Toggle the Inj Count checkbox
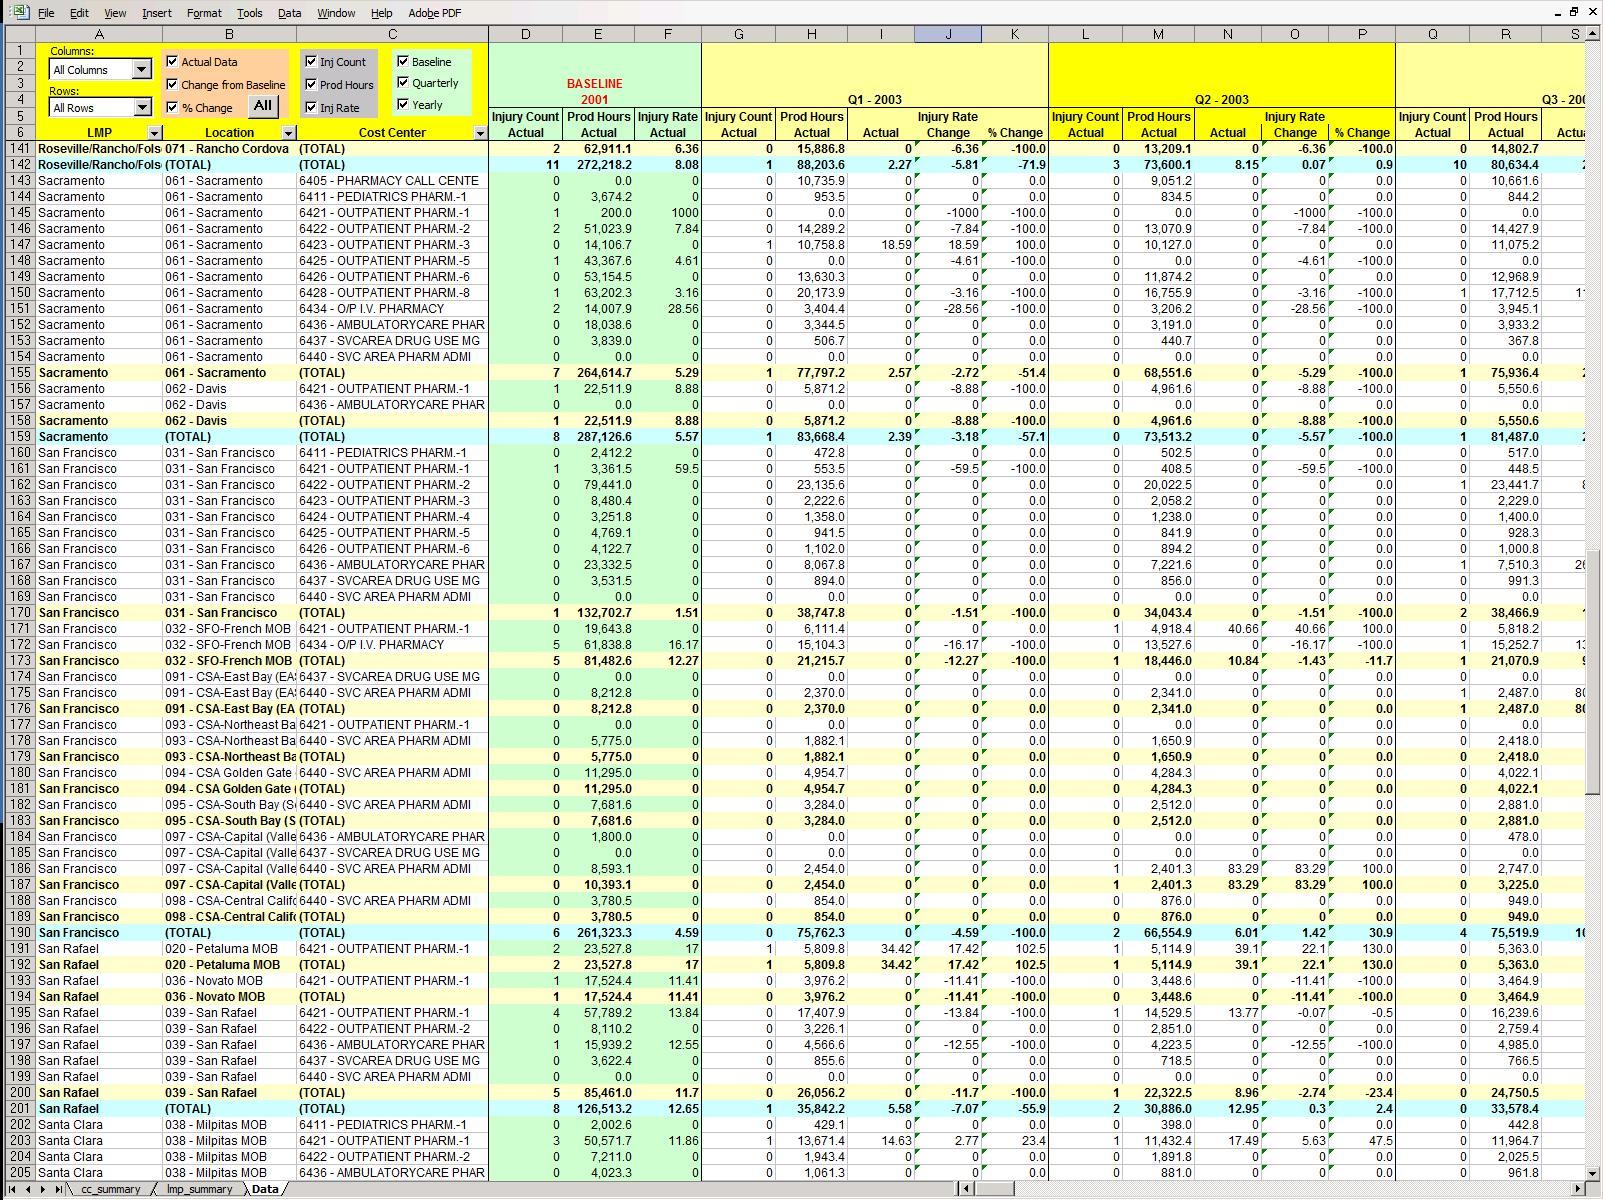The image size is (1603, 1200). click(x=311, y=61)
